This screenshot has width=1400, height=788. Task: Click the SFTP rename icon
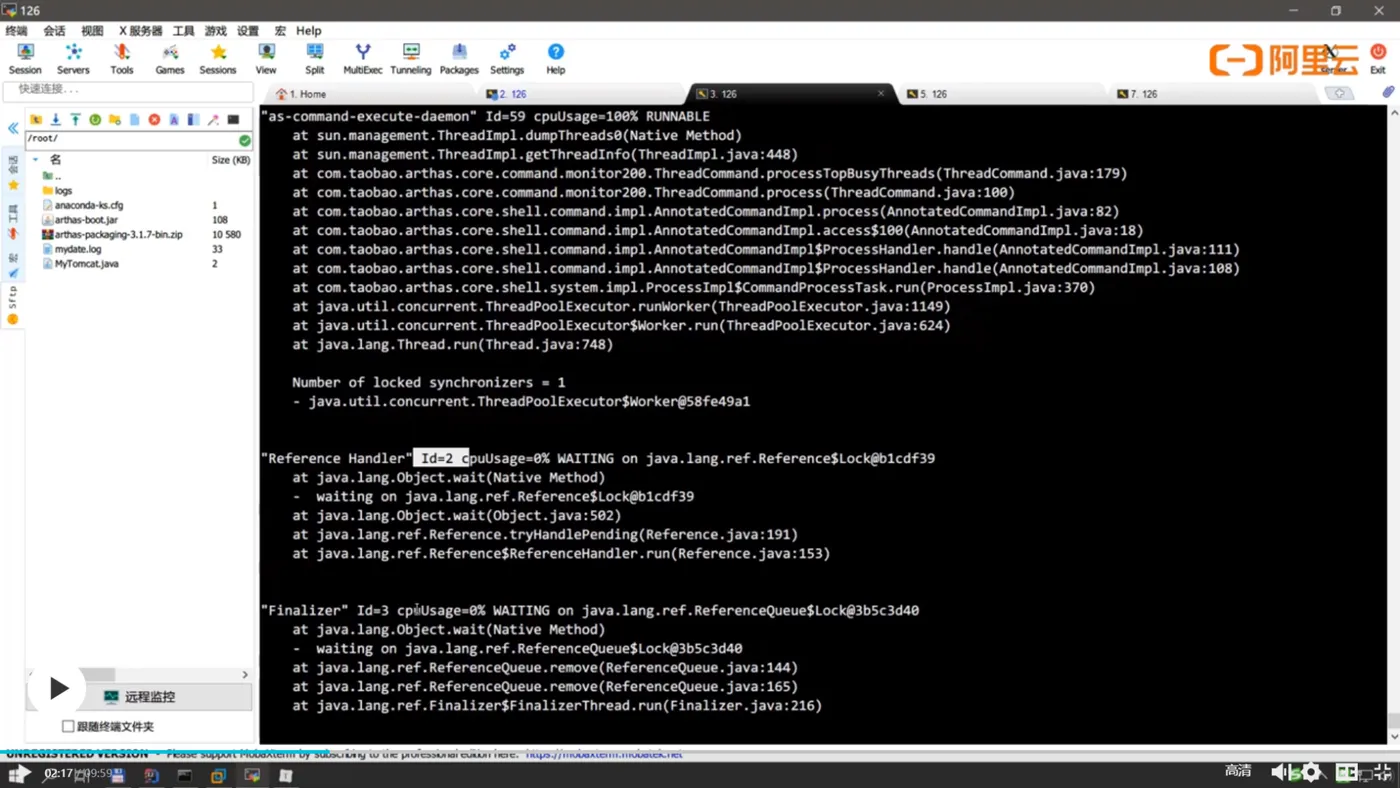click(174, 120)
